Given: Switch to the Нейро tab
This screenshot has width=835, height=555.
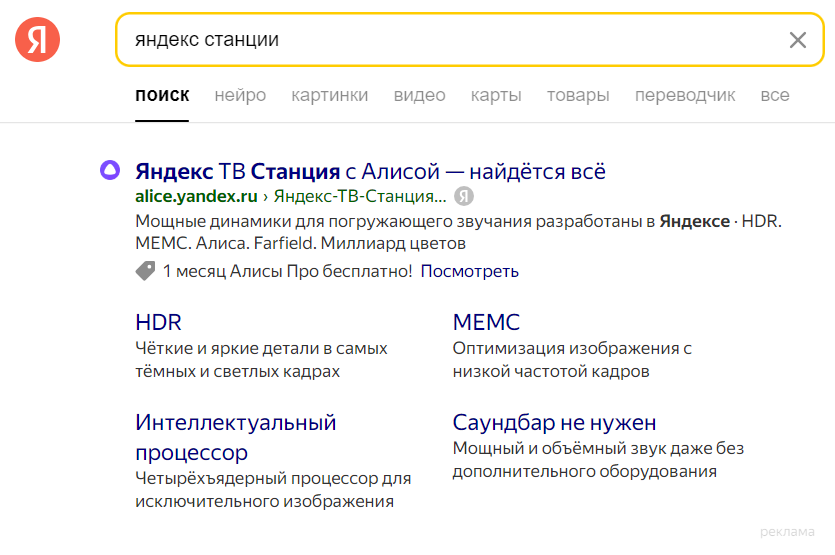Looking at the screenshot, I should [x=240, y=96].
